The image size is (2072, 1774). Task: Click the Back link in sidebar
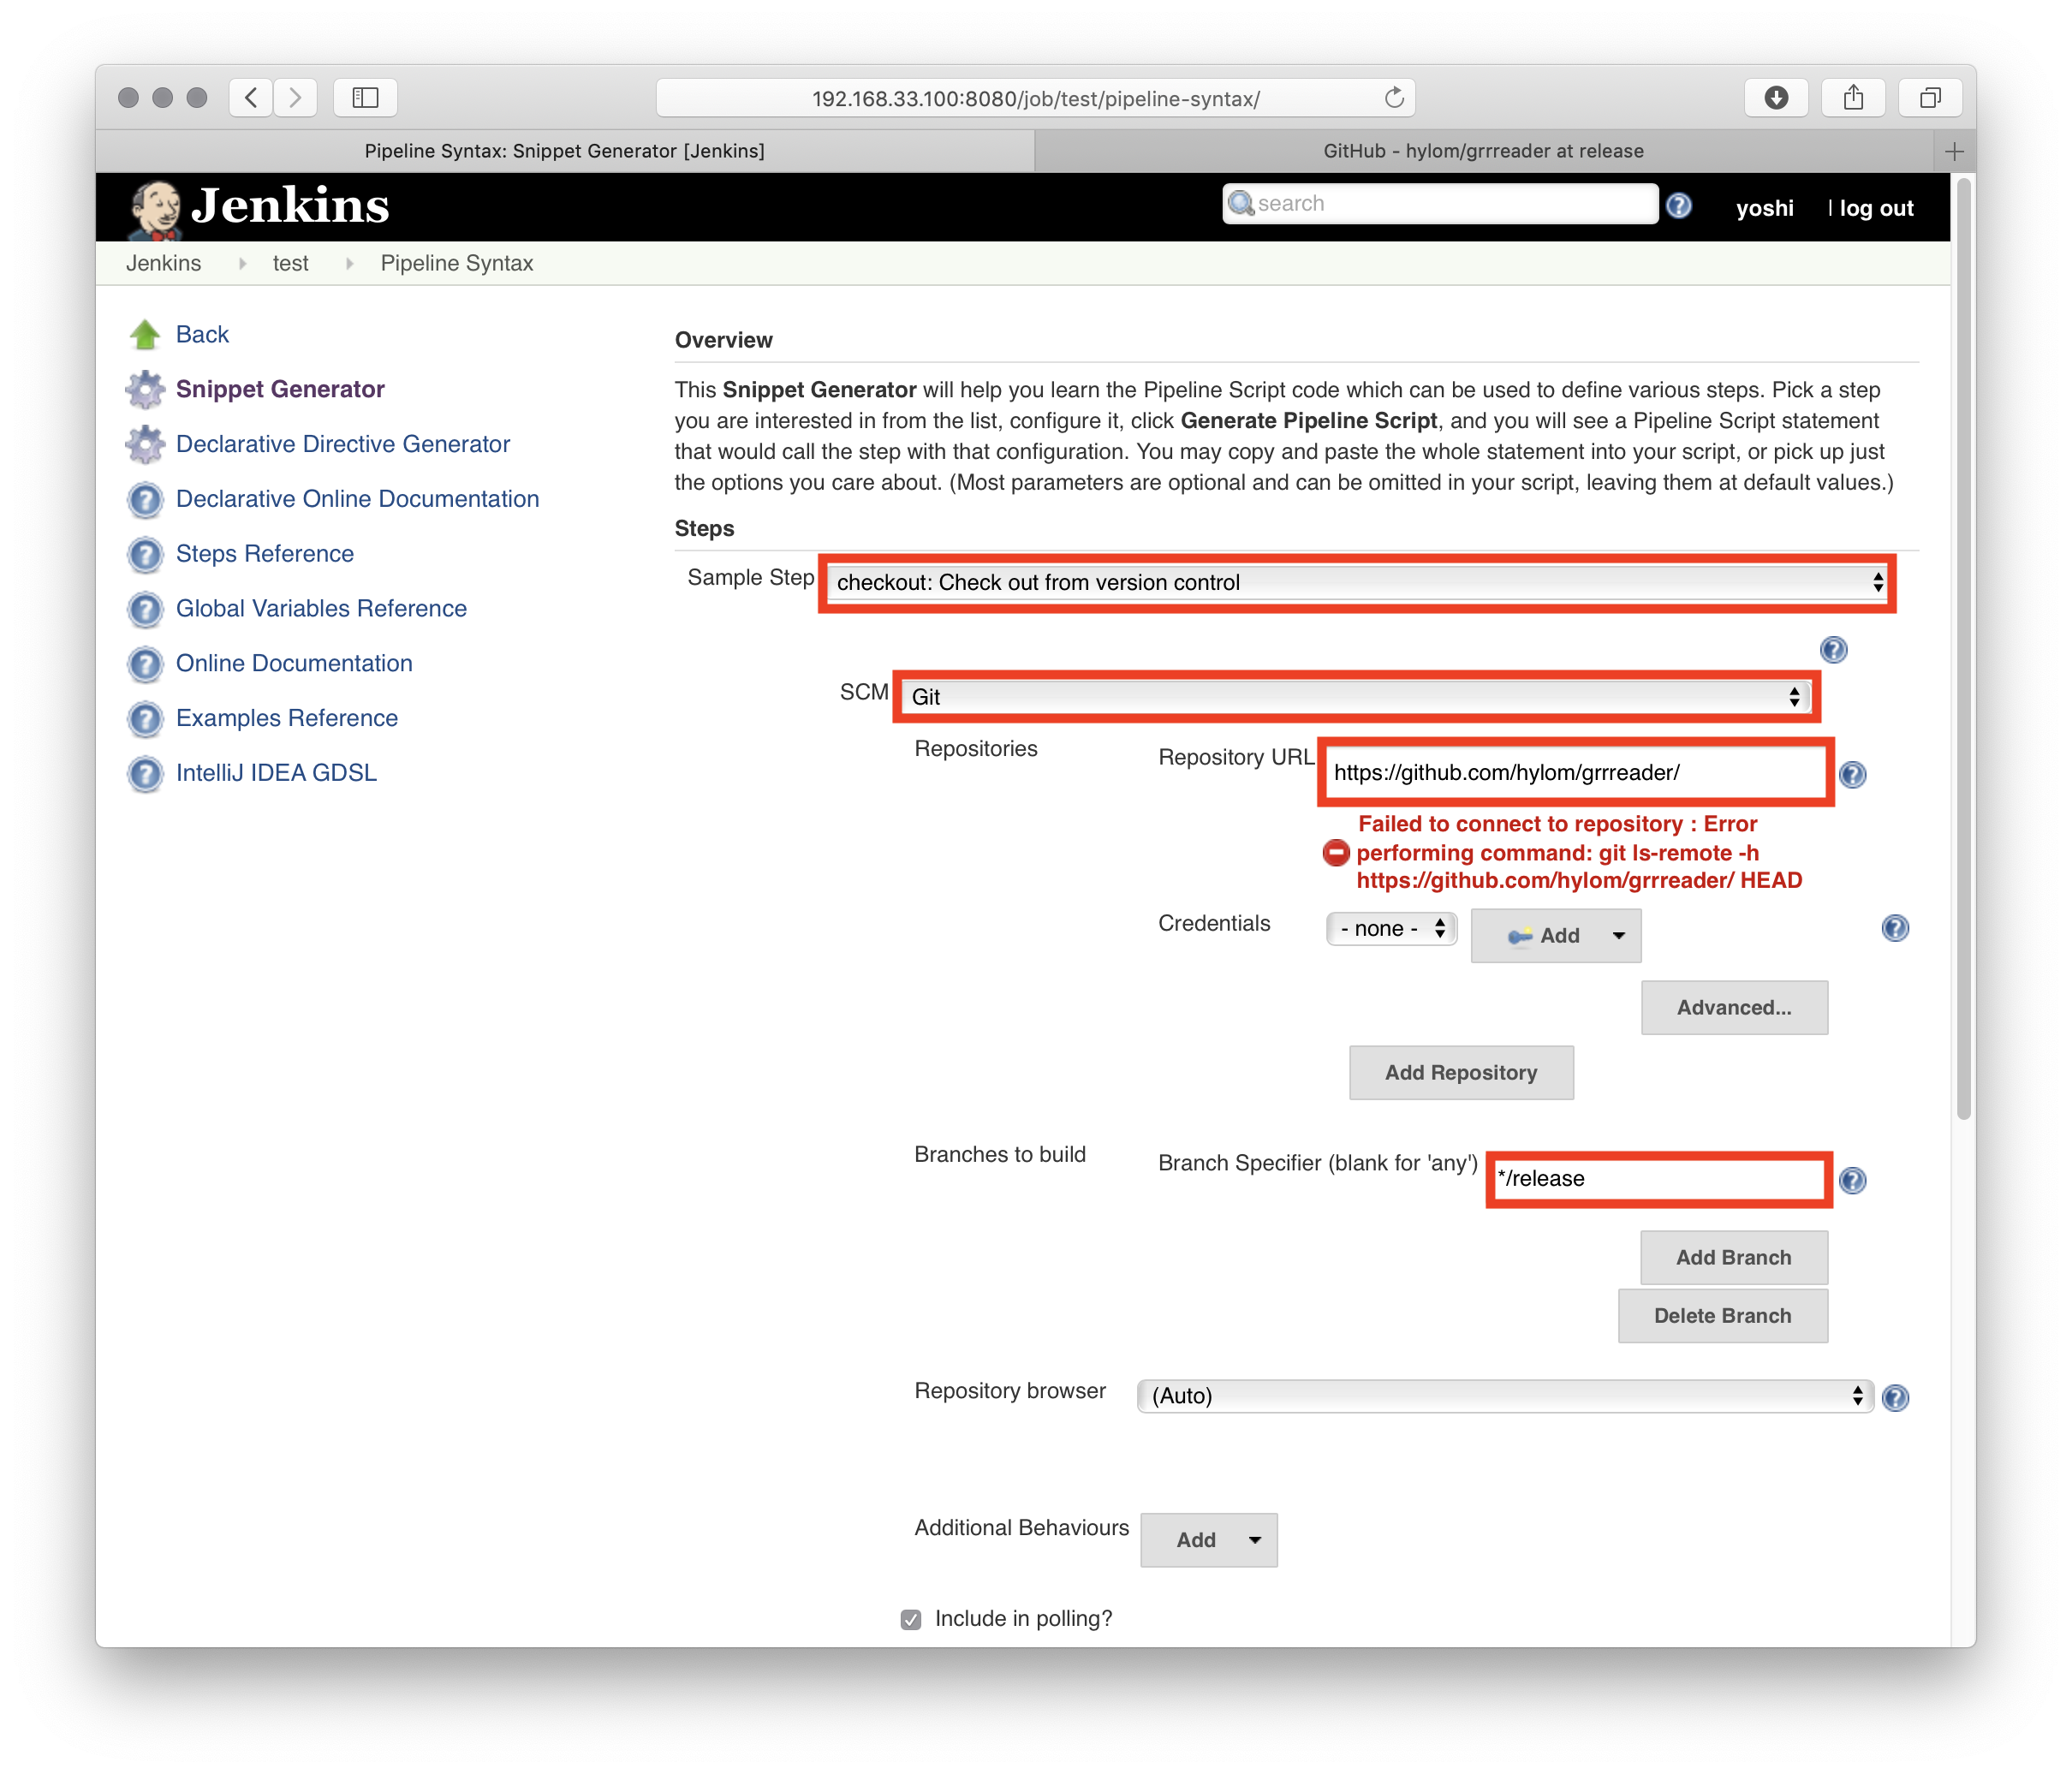click(x=202, y=335)
